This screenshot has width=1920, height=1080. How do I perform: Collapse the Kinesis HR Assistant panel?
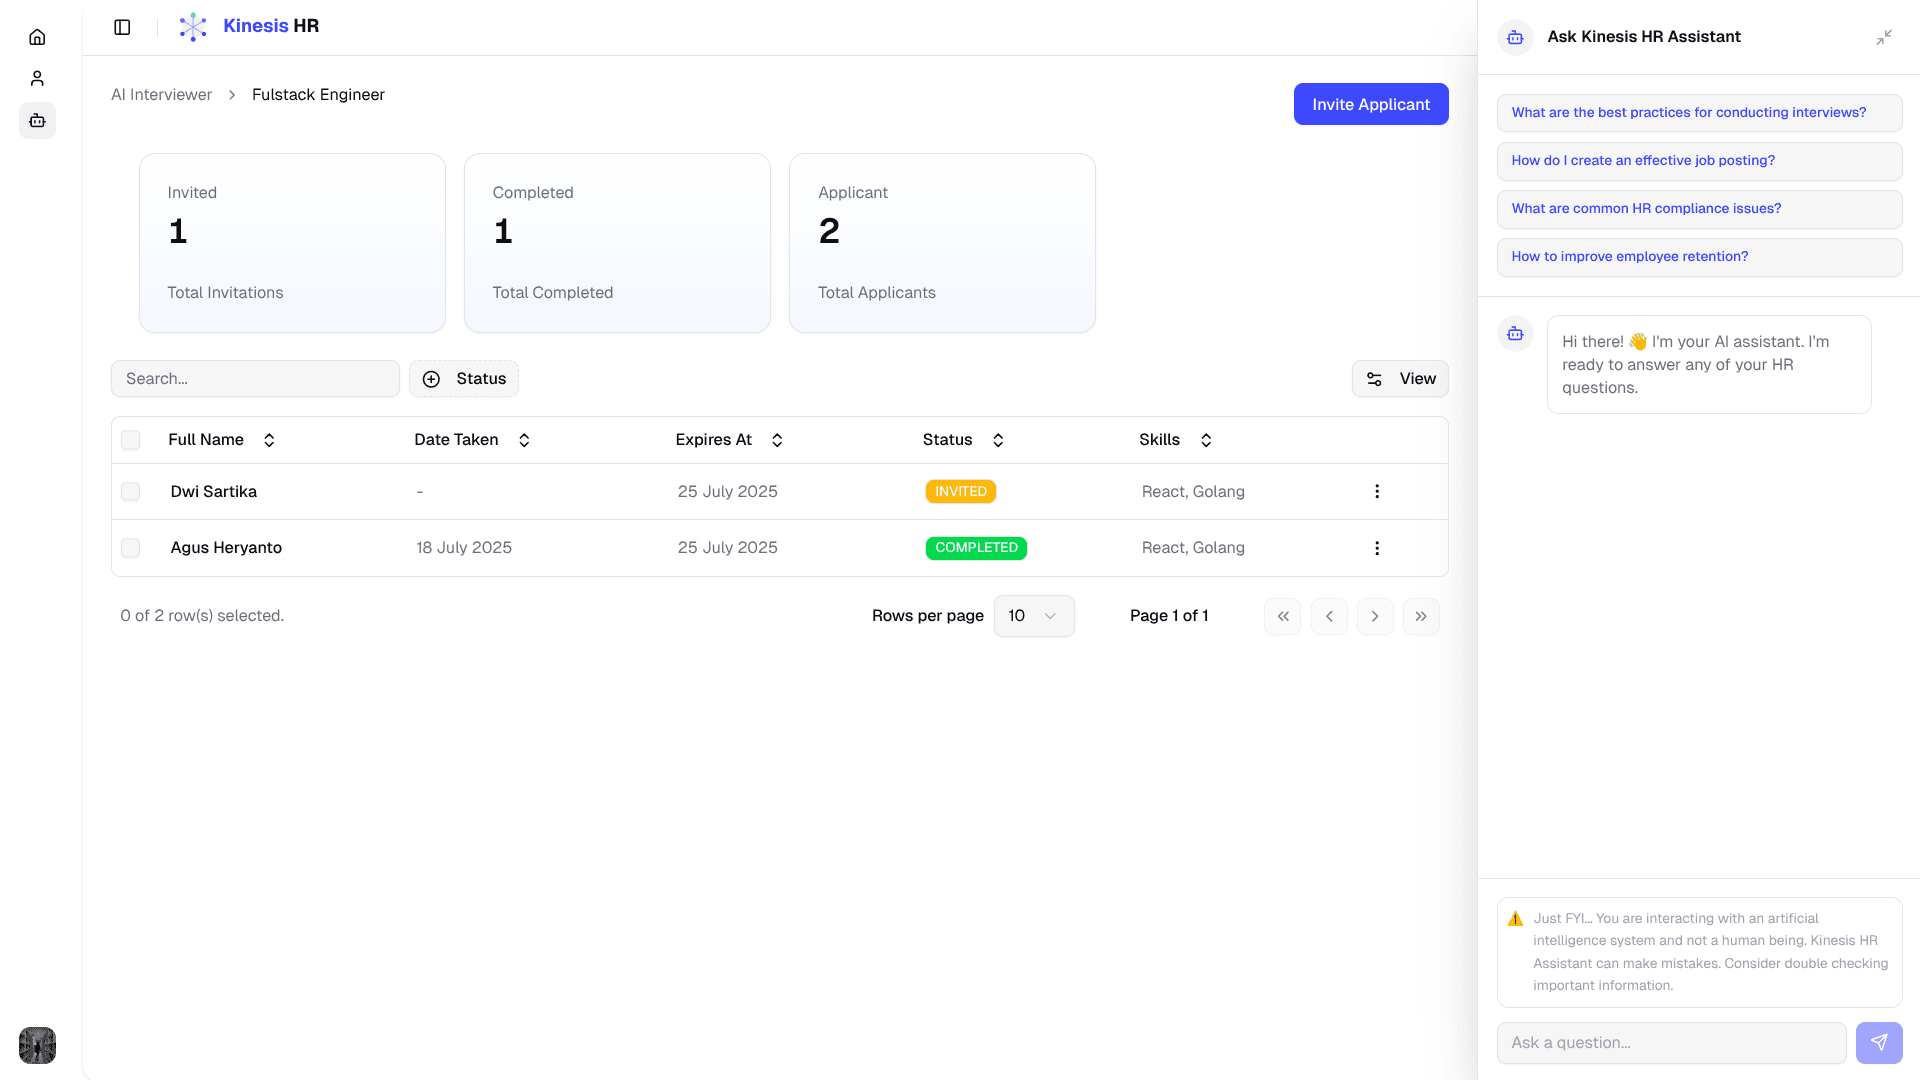[x=1884, y=37]
